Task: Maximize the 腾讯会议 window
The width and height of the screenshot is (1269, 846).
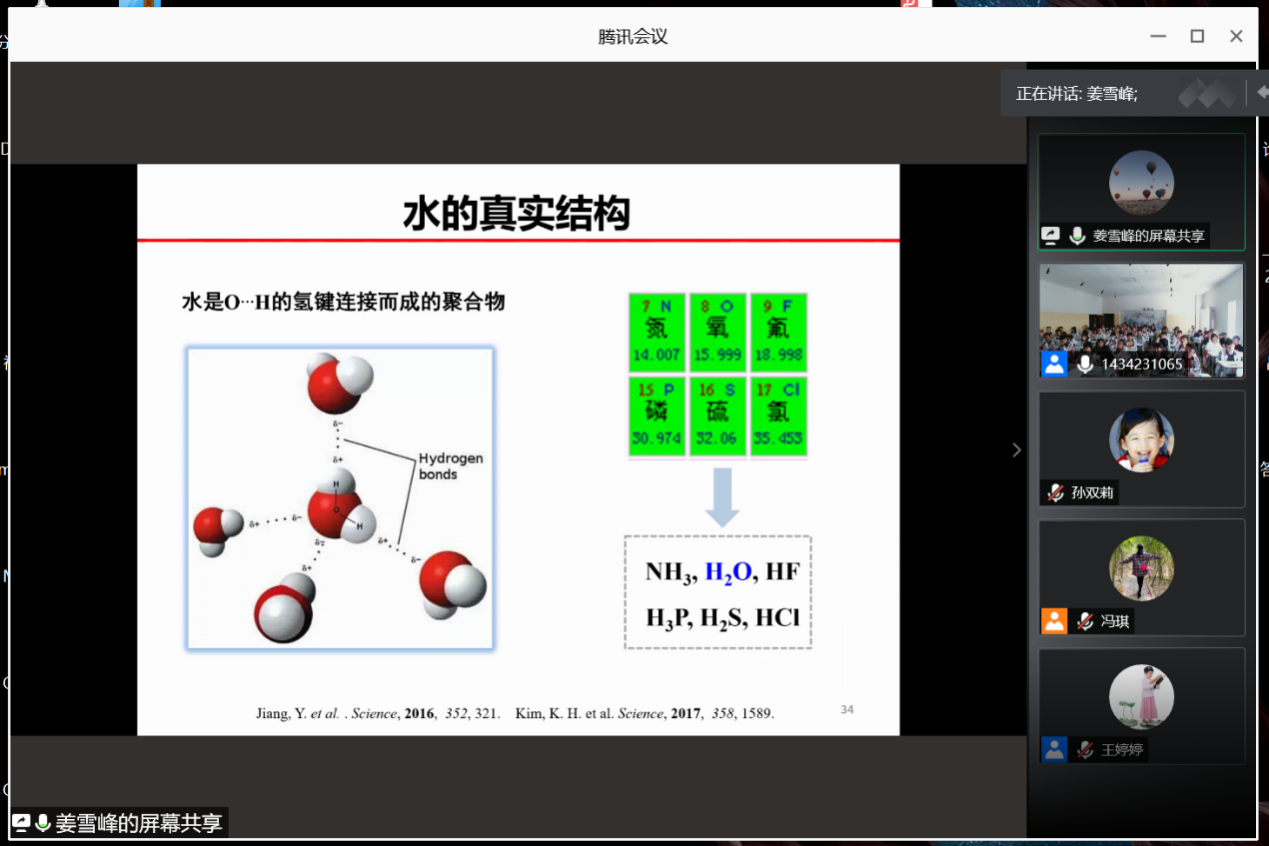Action: tap(1197, 36)
